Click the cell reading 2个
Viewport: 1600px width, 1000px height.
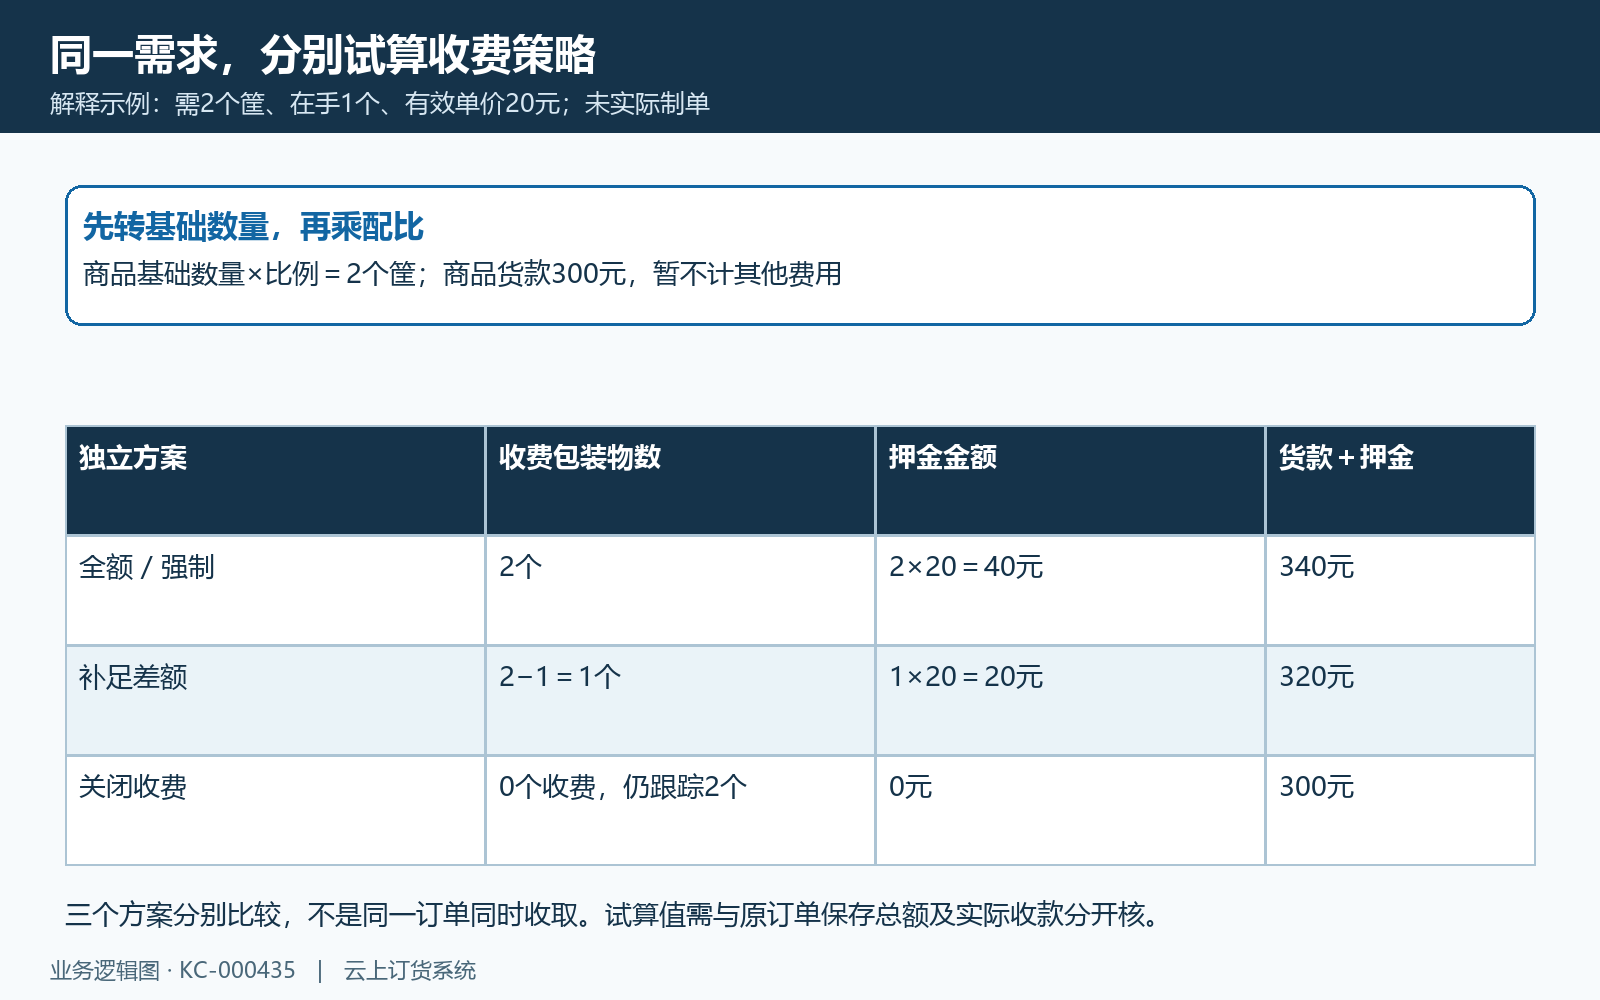pos(680,590)
